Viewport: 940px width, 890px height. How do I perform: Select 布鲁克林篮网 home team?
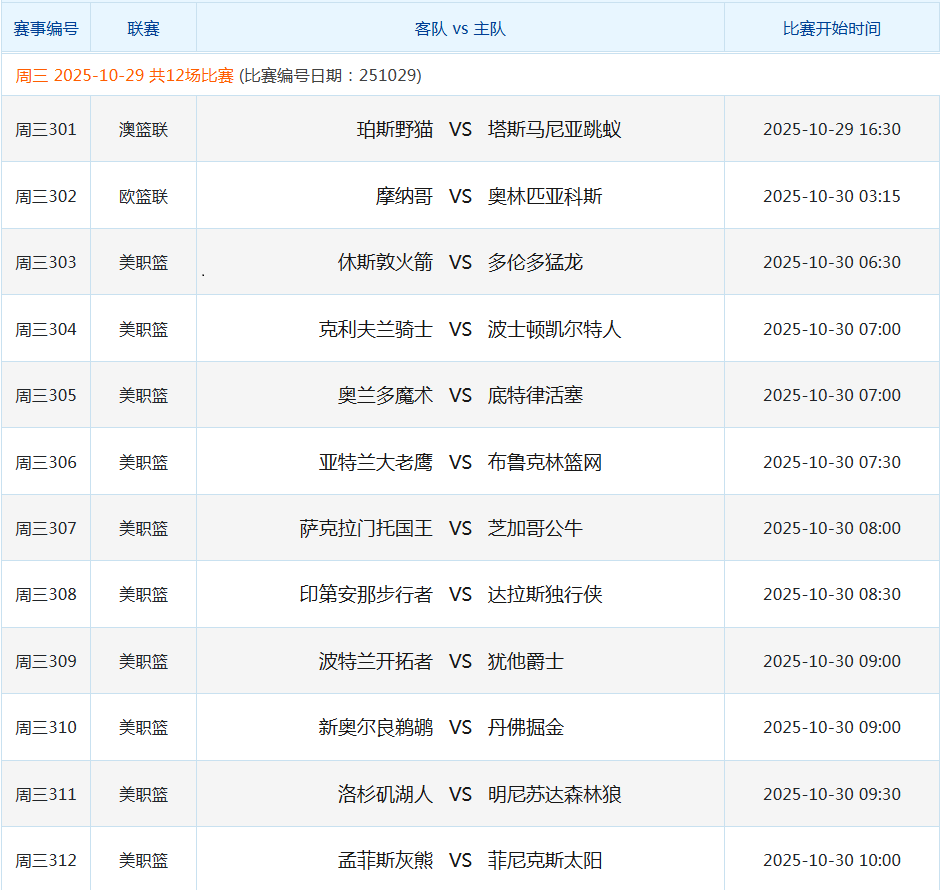545,462
